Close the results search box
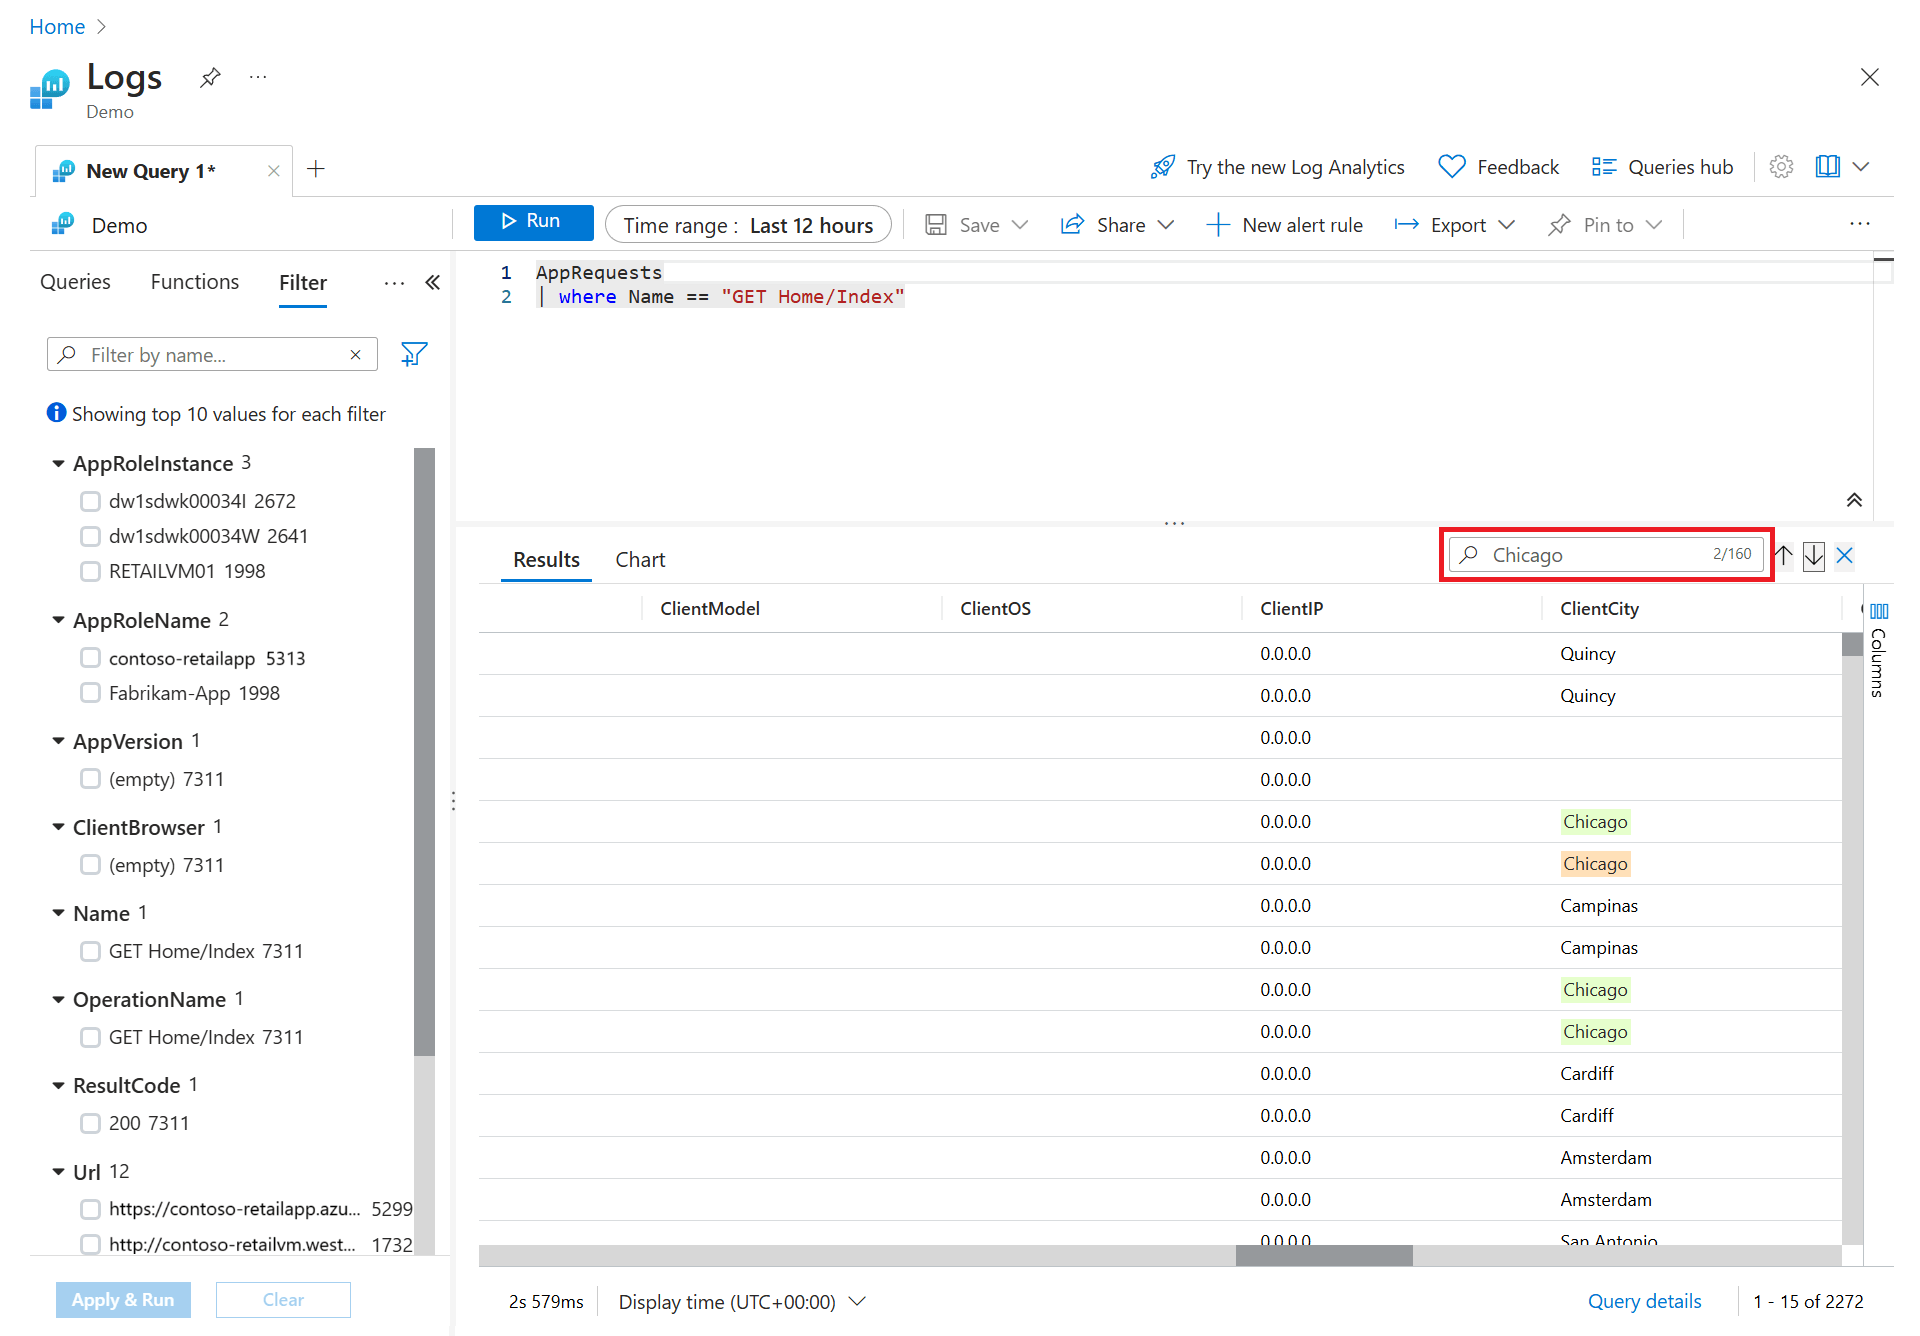 [x=1845, y=556]
